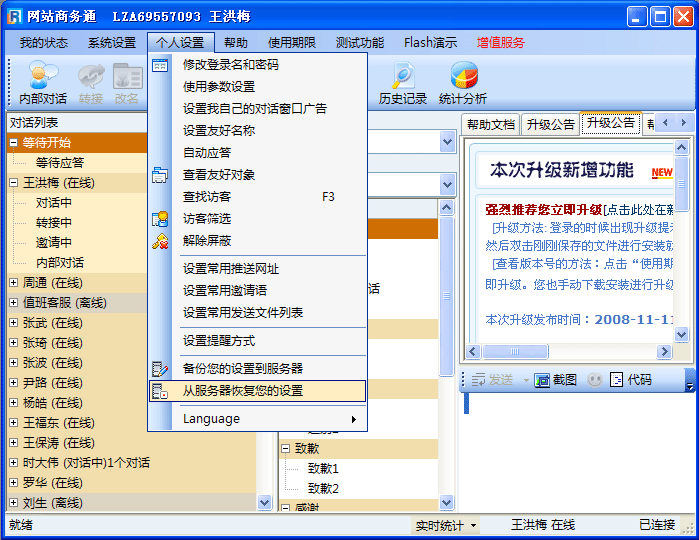This screenshot has width=699, height=540.
Task: Click the 强烈推荐您立即升级 link
Action: point(543,208)
